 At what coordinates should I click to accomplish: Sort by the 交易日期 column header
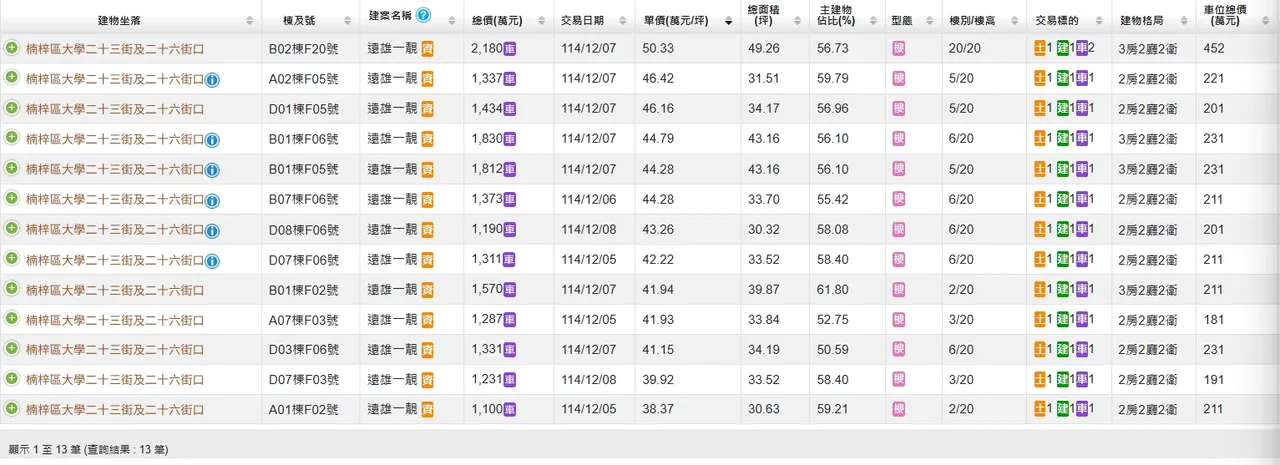(582, 20)
